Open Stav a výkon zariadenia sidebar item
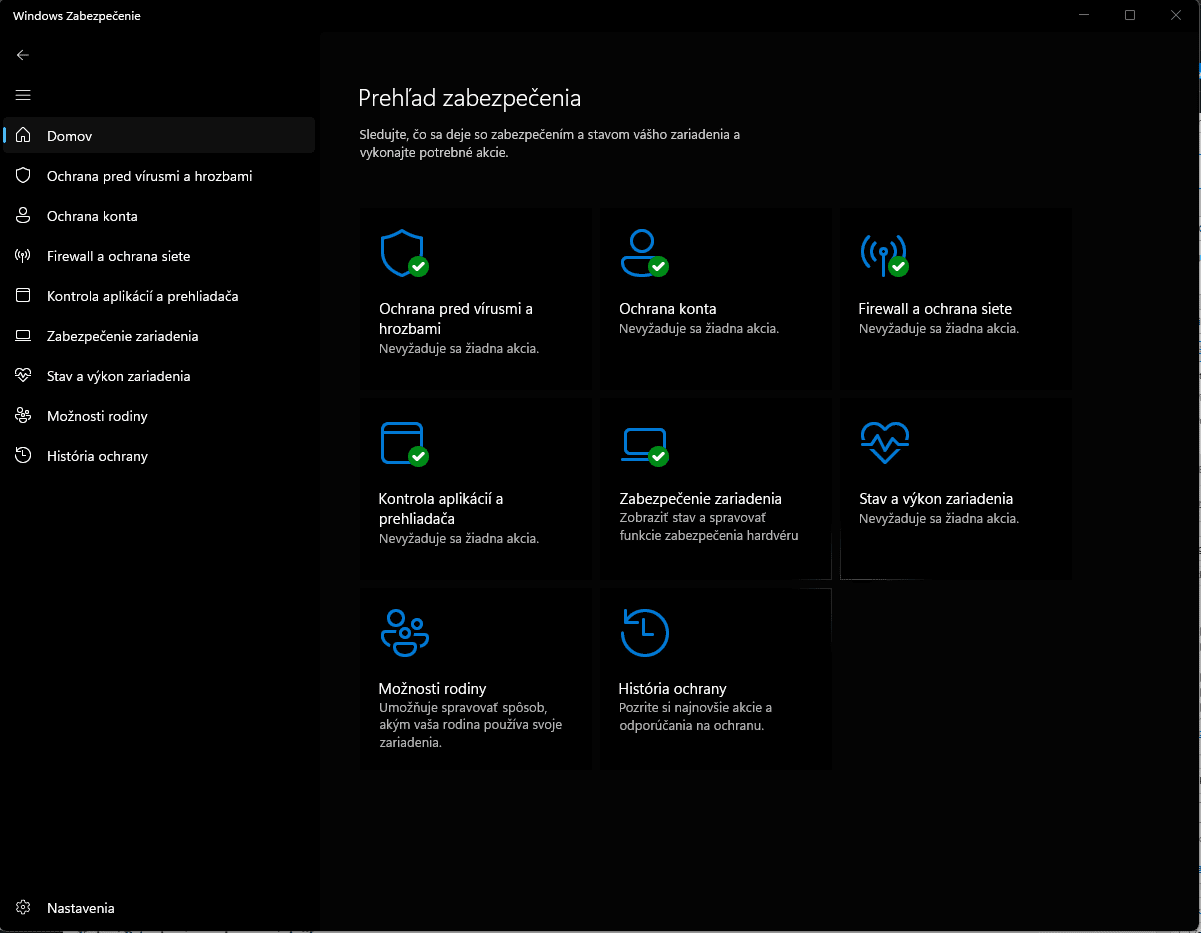Image resolution: width=1201 pixels, height=933 pixels. click(118, 376)
